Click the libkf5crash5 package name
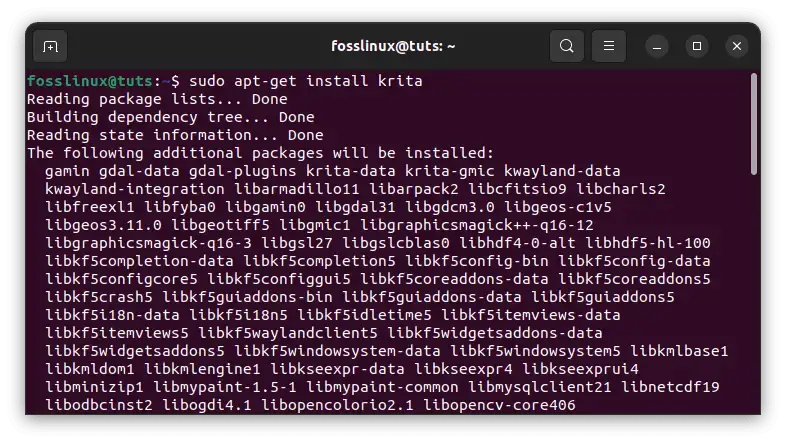This screenshot has width=786, height=443. click(99, 297)
